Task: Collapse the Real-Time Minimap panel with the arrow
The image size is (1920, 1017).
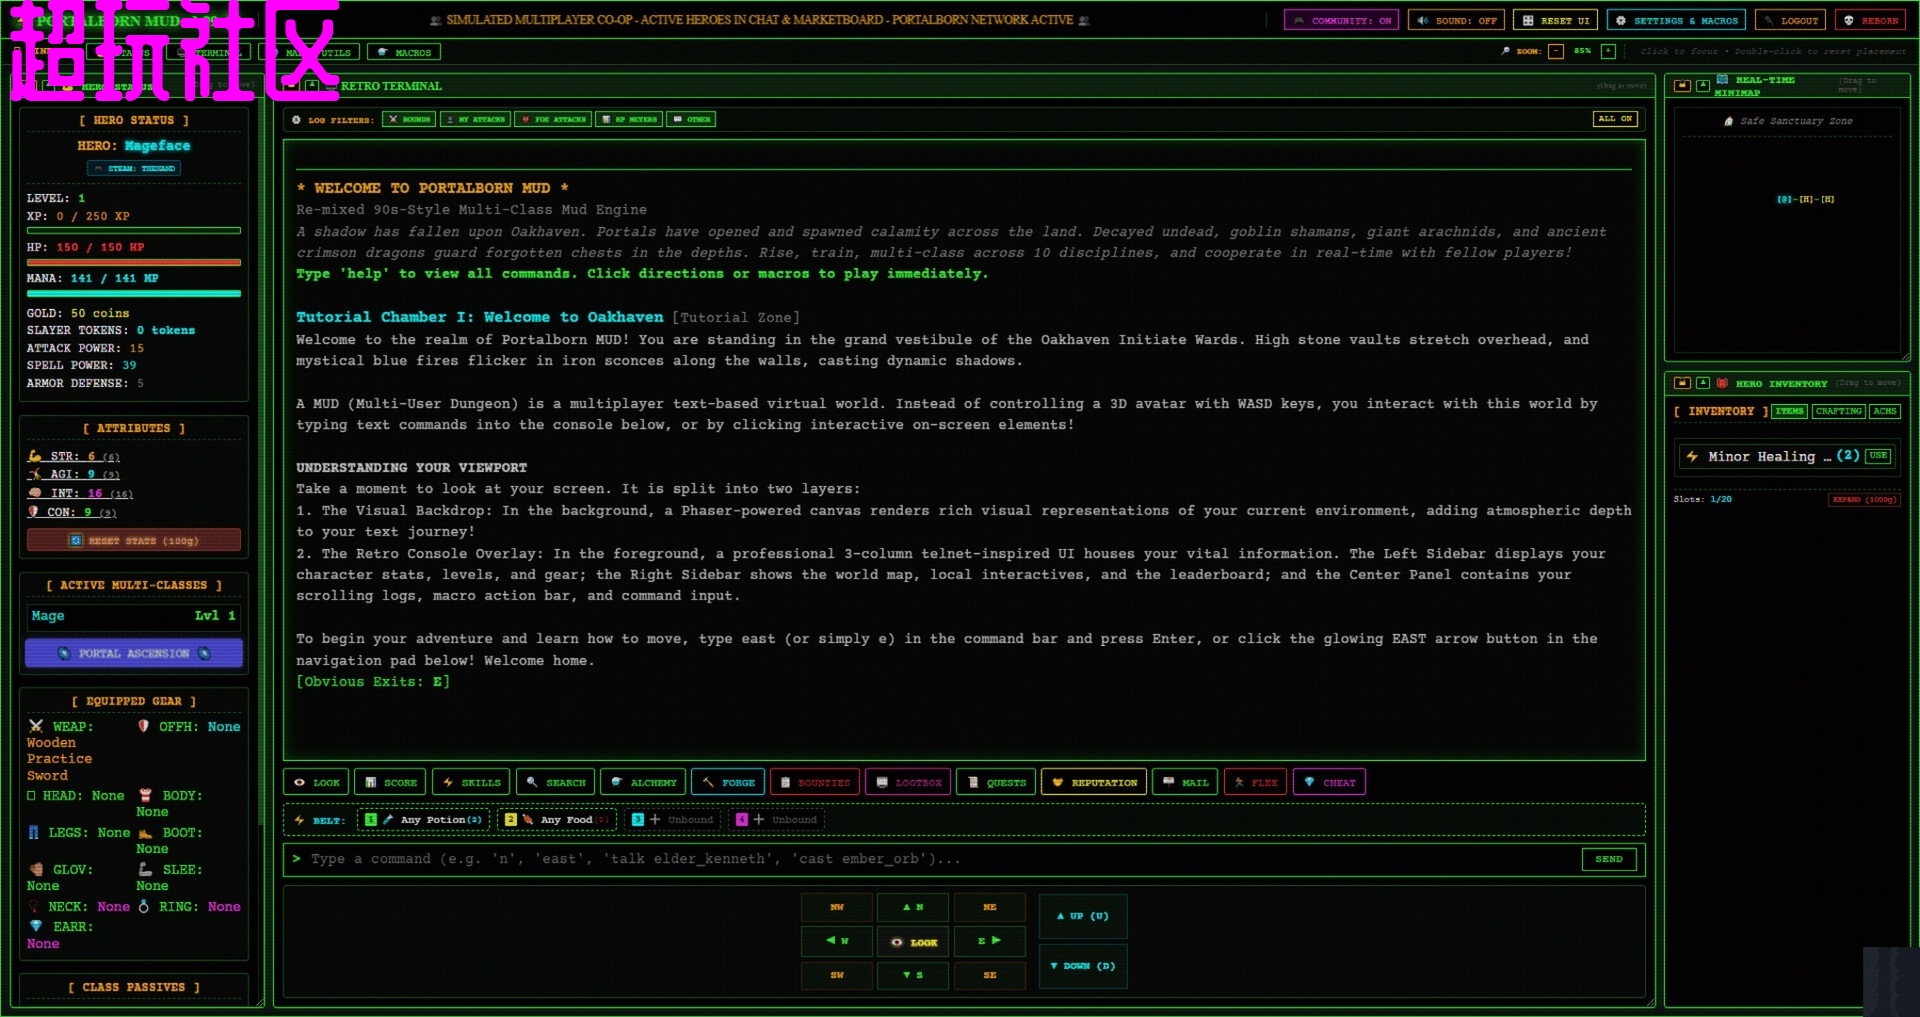Action: pyautogui.click(x=1703, y=86)
